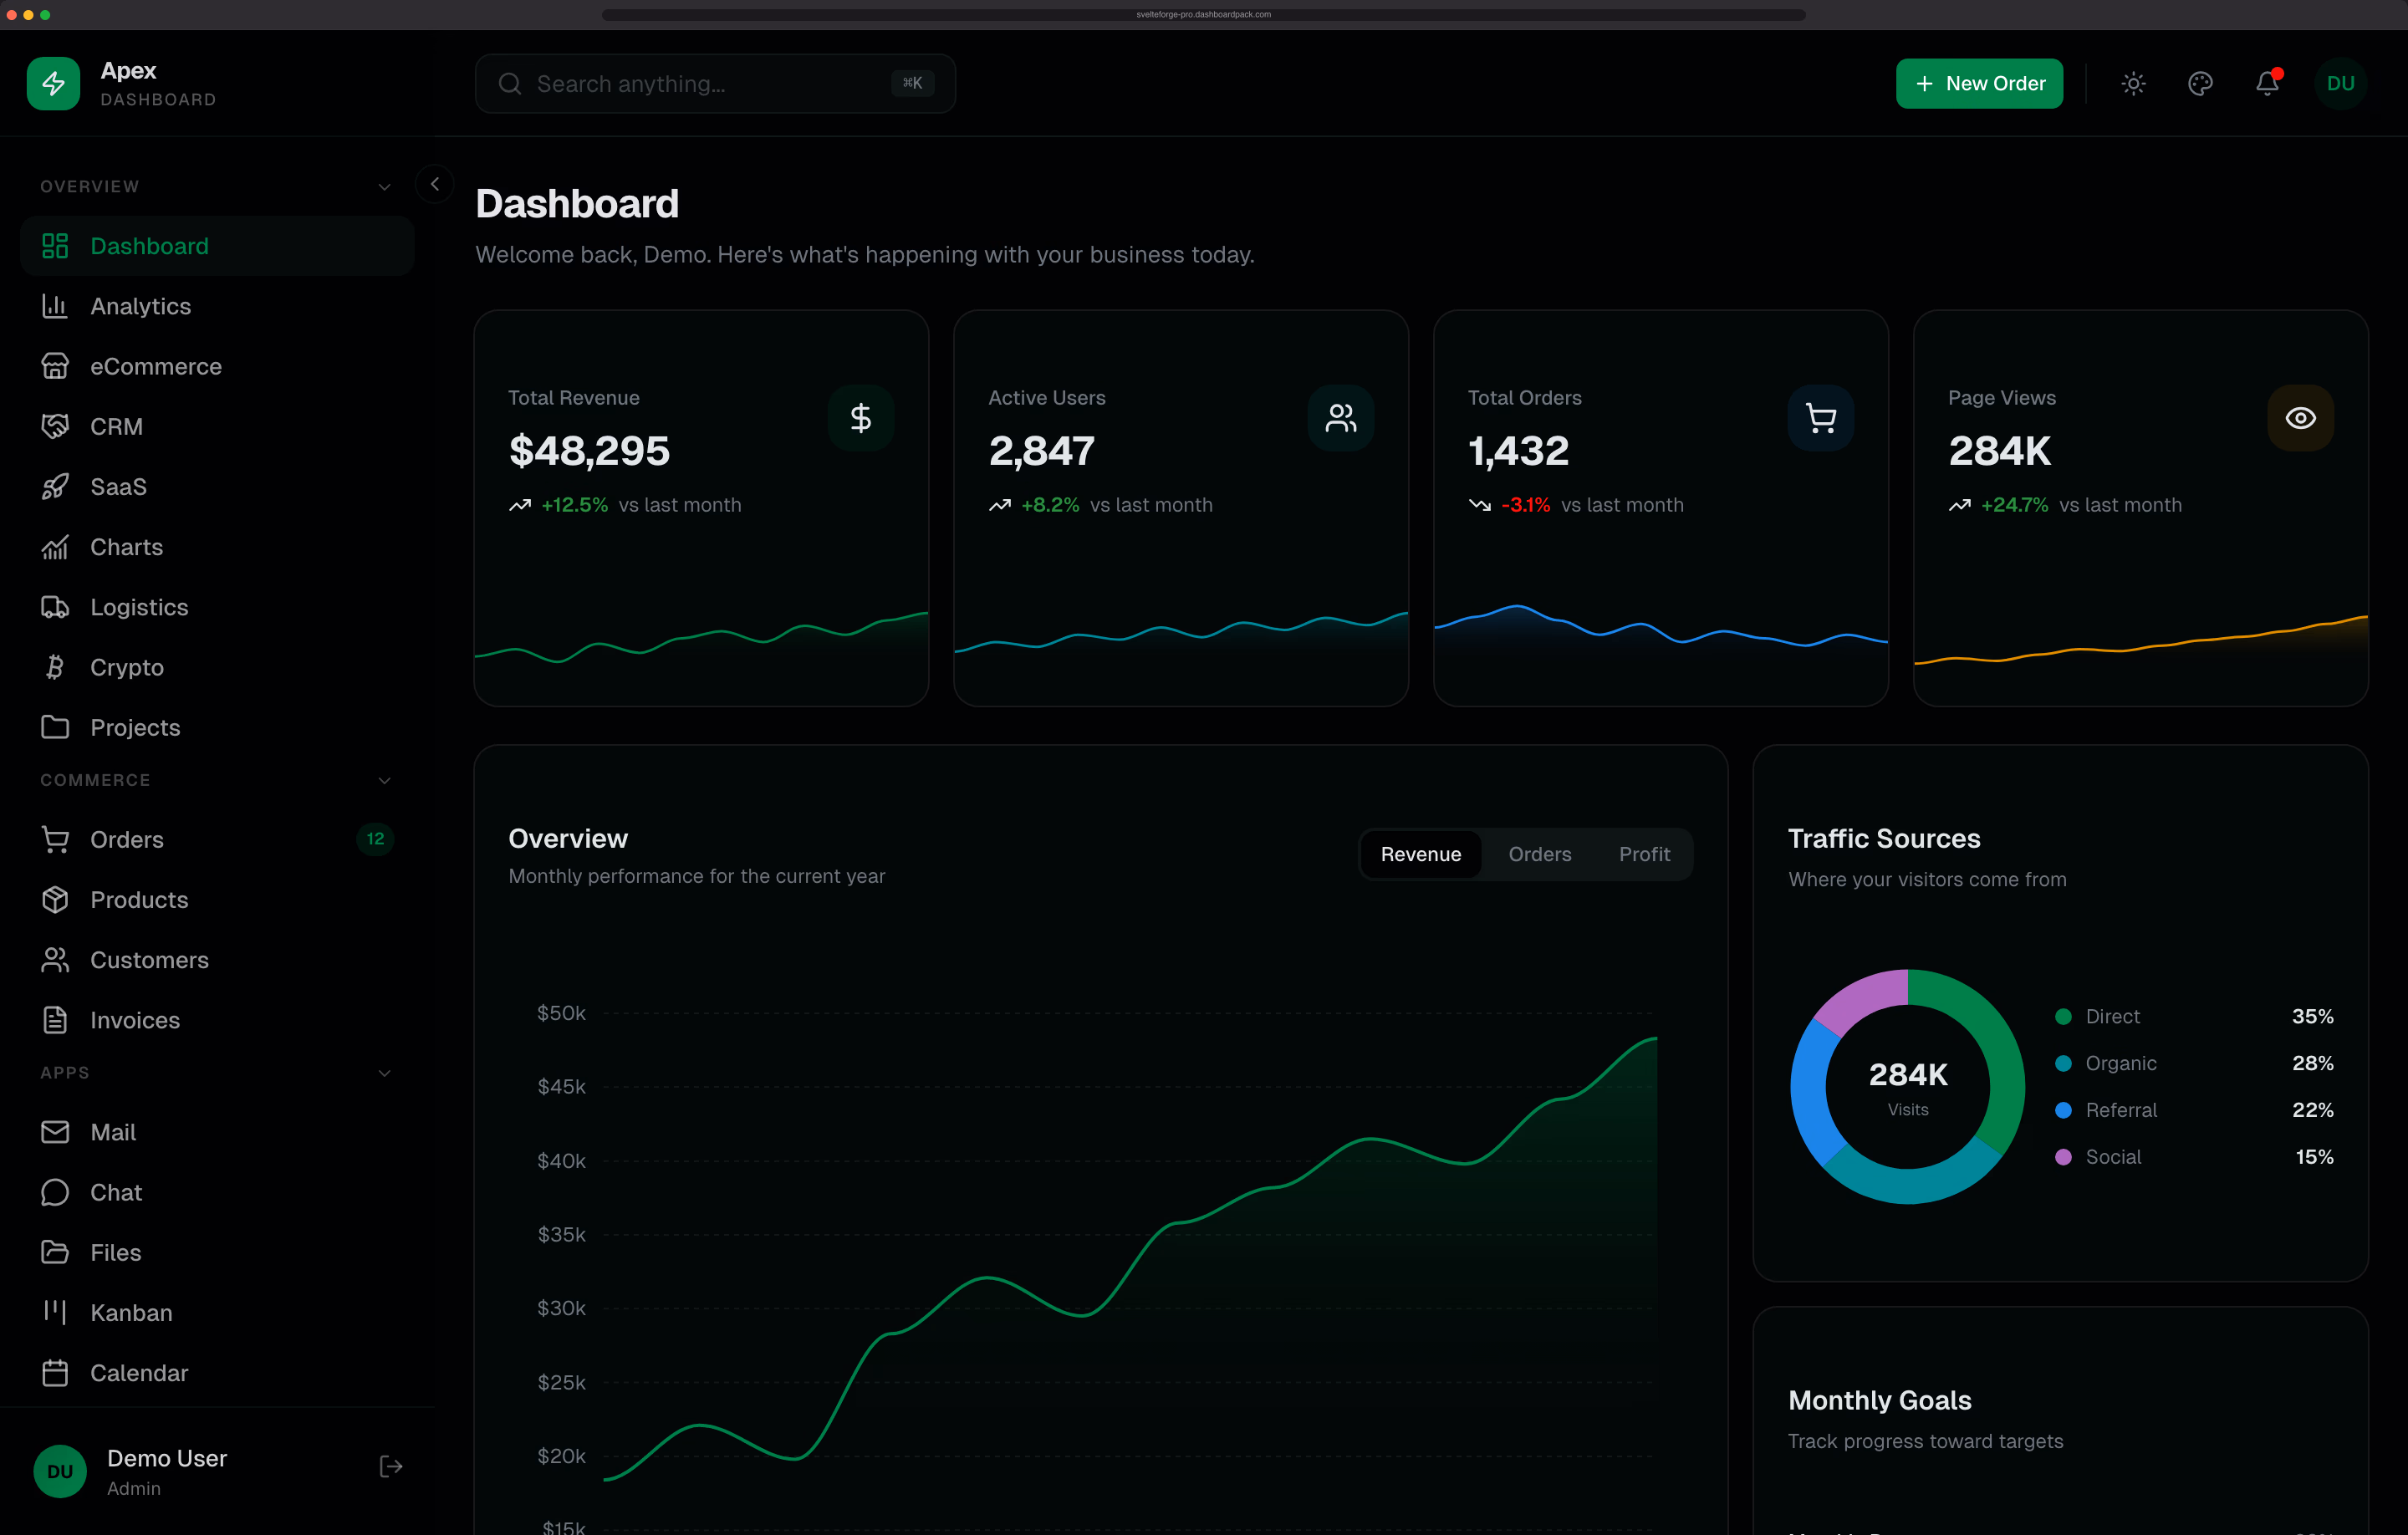
Task: Click the Referral blue legend dot
Action: coord(2063,1110)
